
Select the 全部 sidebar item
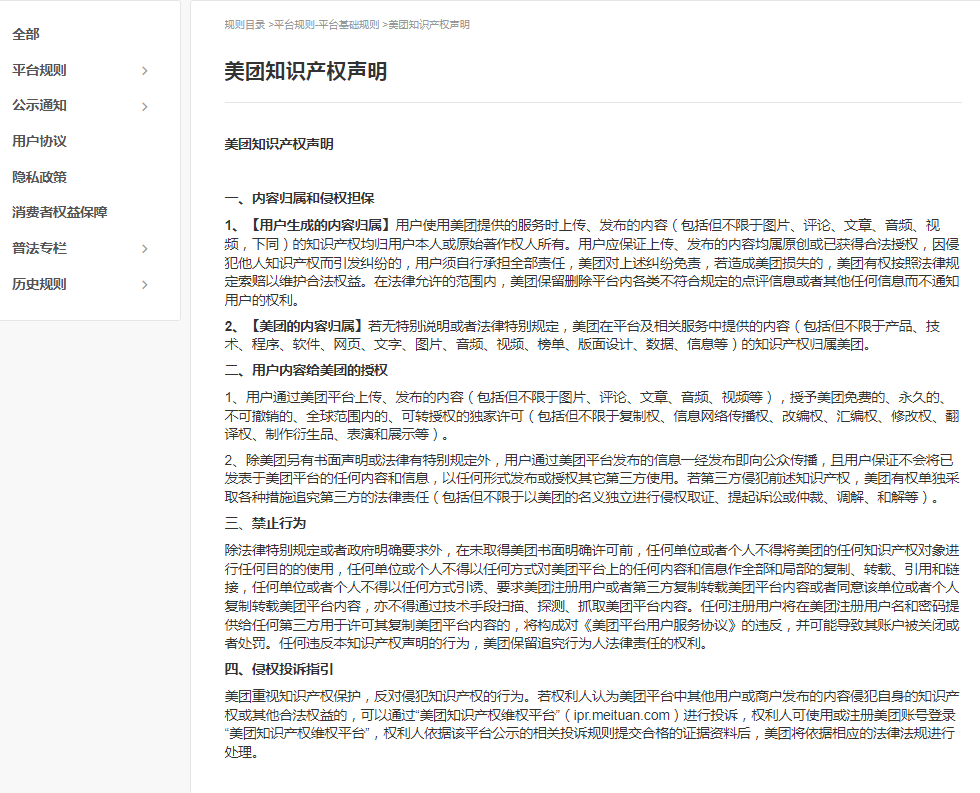click(26, 34)
